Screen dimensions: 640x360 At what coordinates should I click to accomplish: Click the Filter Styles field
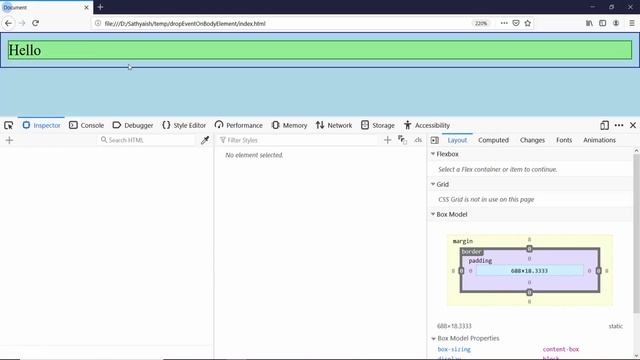click(x=298, y=140)
